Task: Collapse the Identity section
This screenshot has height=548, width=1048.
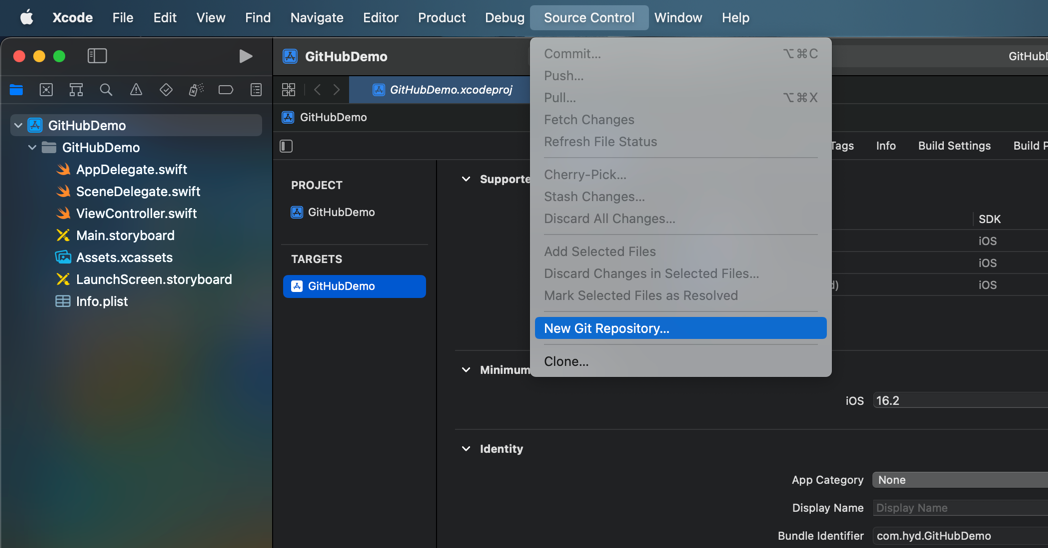Action: 466,449
